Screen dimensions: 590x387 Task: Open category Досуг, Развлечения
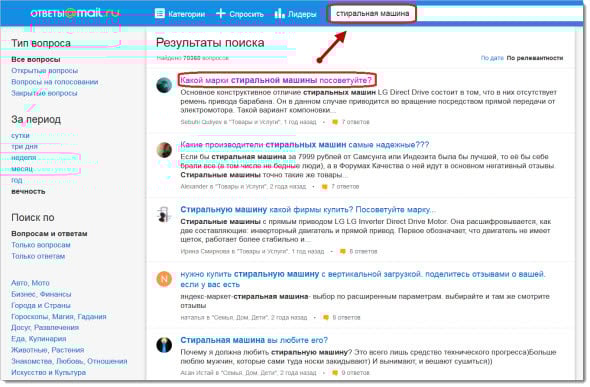(x=45, y=328)
